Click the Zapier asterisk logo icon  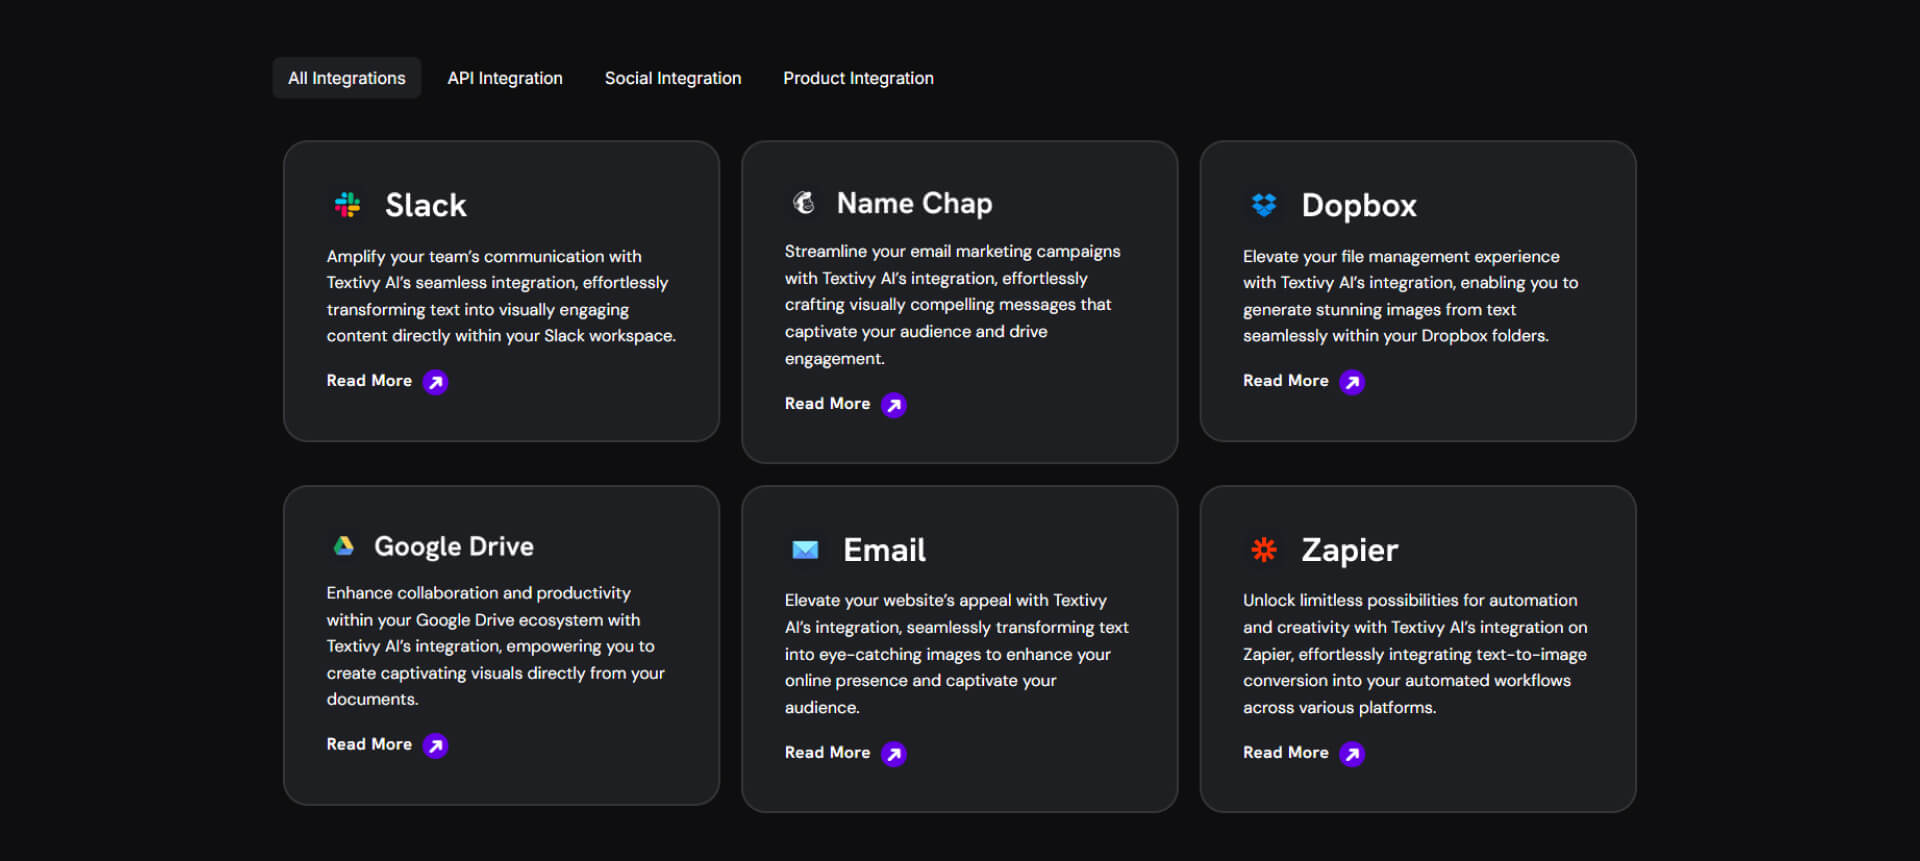click(x=1264, y=550)
